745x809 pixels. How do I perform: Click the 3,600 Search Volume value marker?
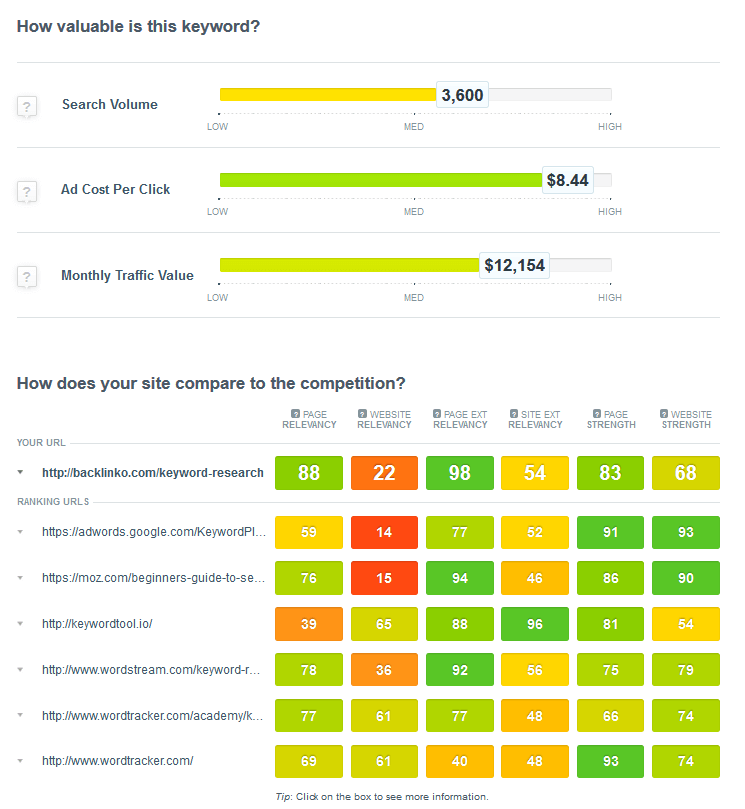462,95
